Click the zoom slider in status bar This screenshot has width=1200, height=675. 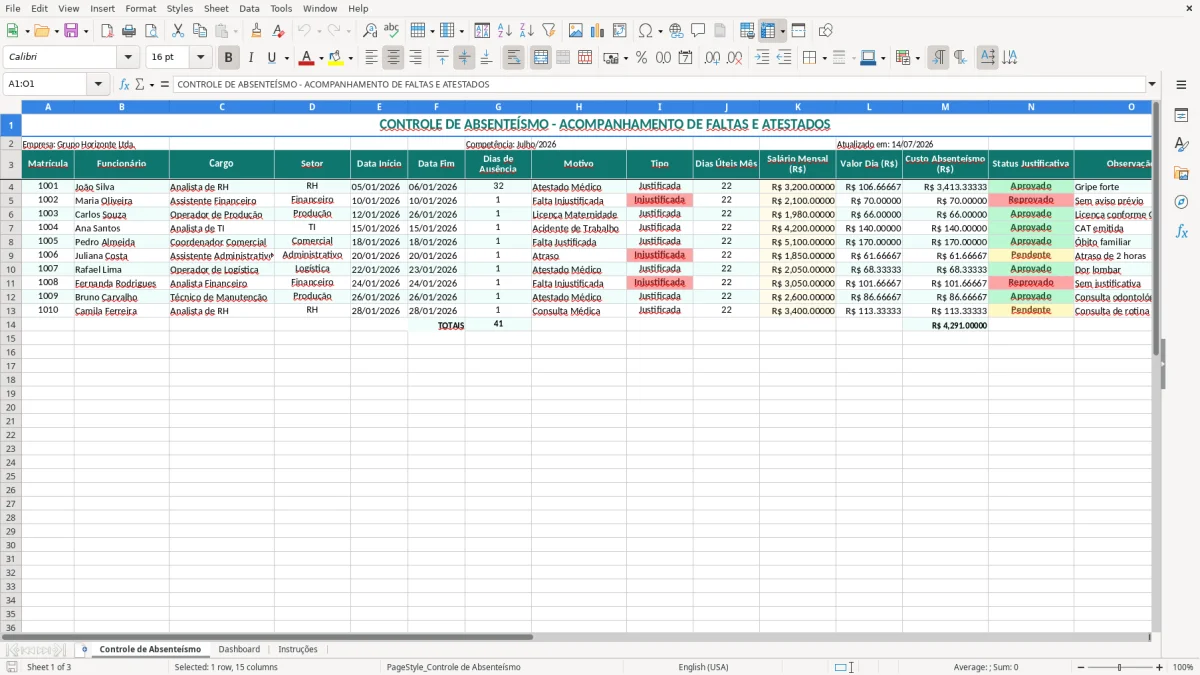click(x=1120, y=667)
